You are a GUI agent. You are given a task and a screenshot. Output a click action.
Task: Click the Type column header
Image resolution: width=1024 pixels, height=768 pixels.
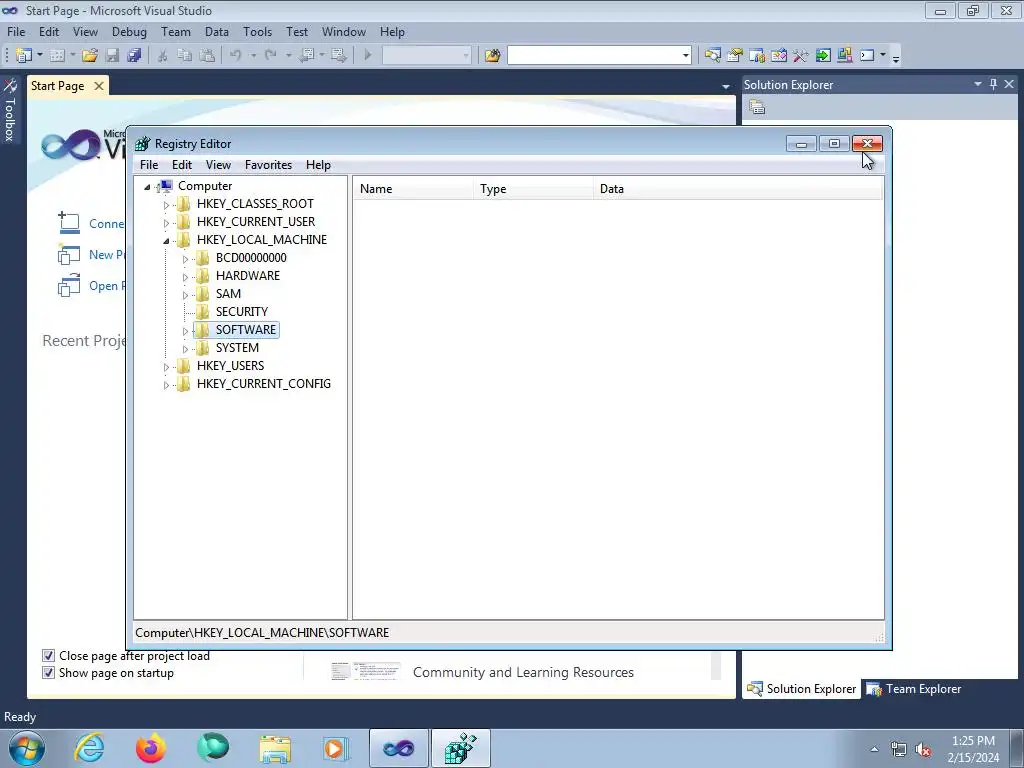tap(534, 189)
